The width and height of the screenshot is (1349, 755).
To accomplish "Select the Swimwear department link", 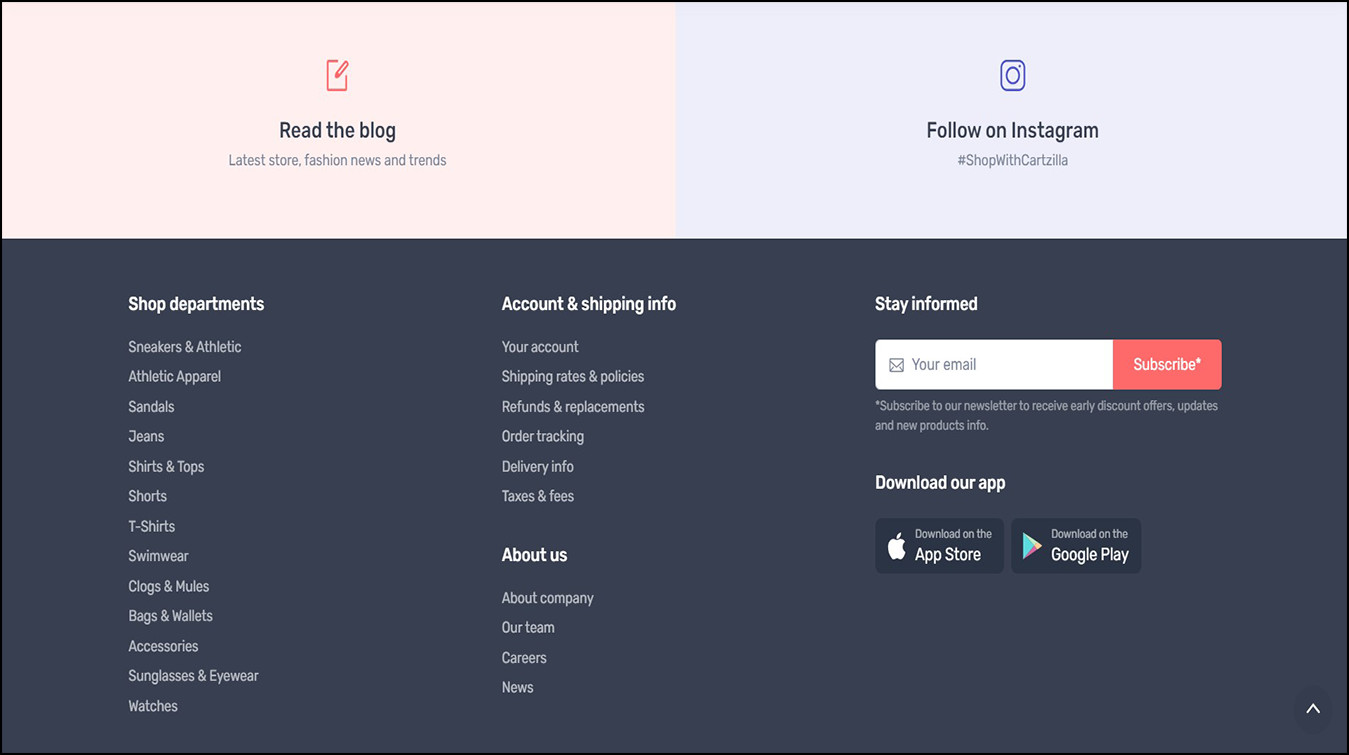I will pos(158,556).
